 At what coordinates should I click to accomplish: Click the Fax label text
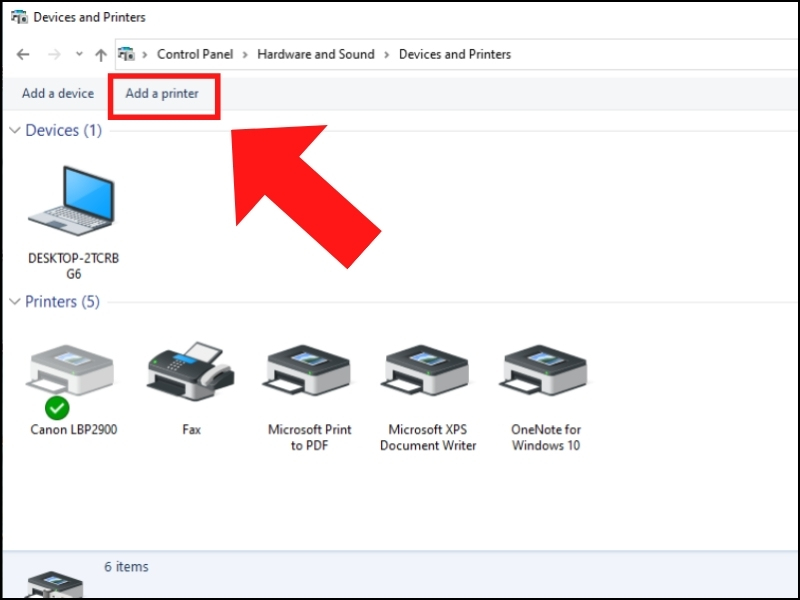[x=191, y=430]
